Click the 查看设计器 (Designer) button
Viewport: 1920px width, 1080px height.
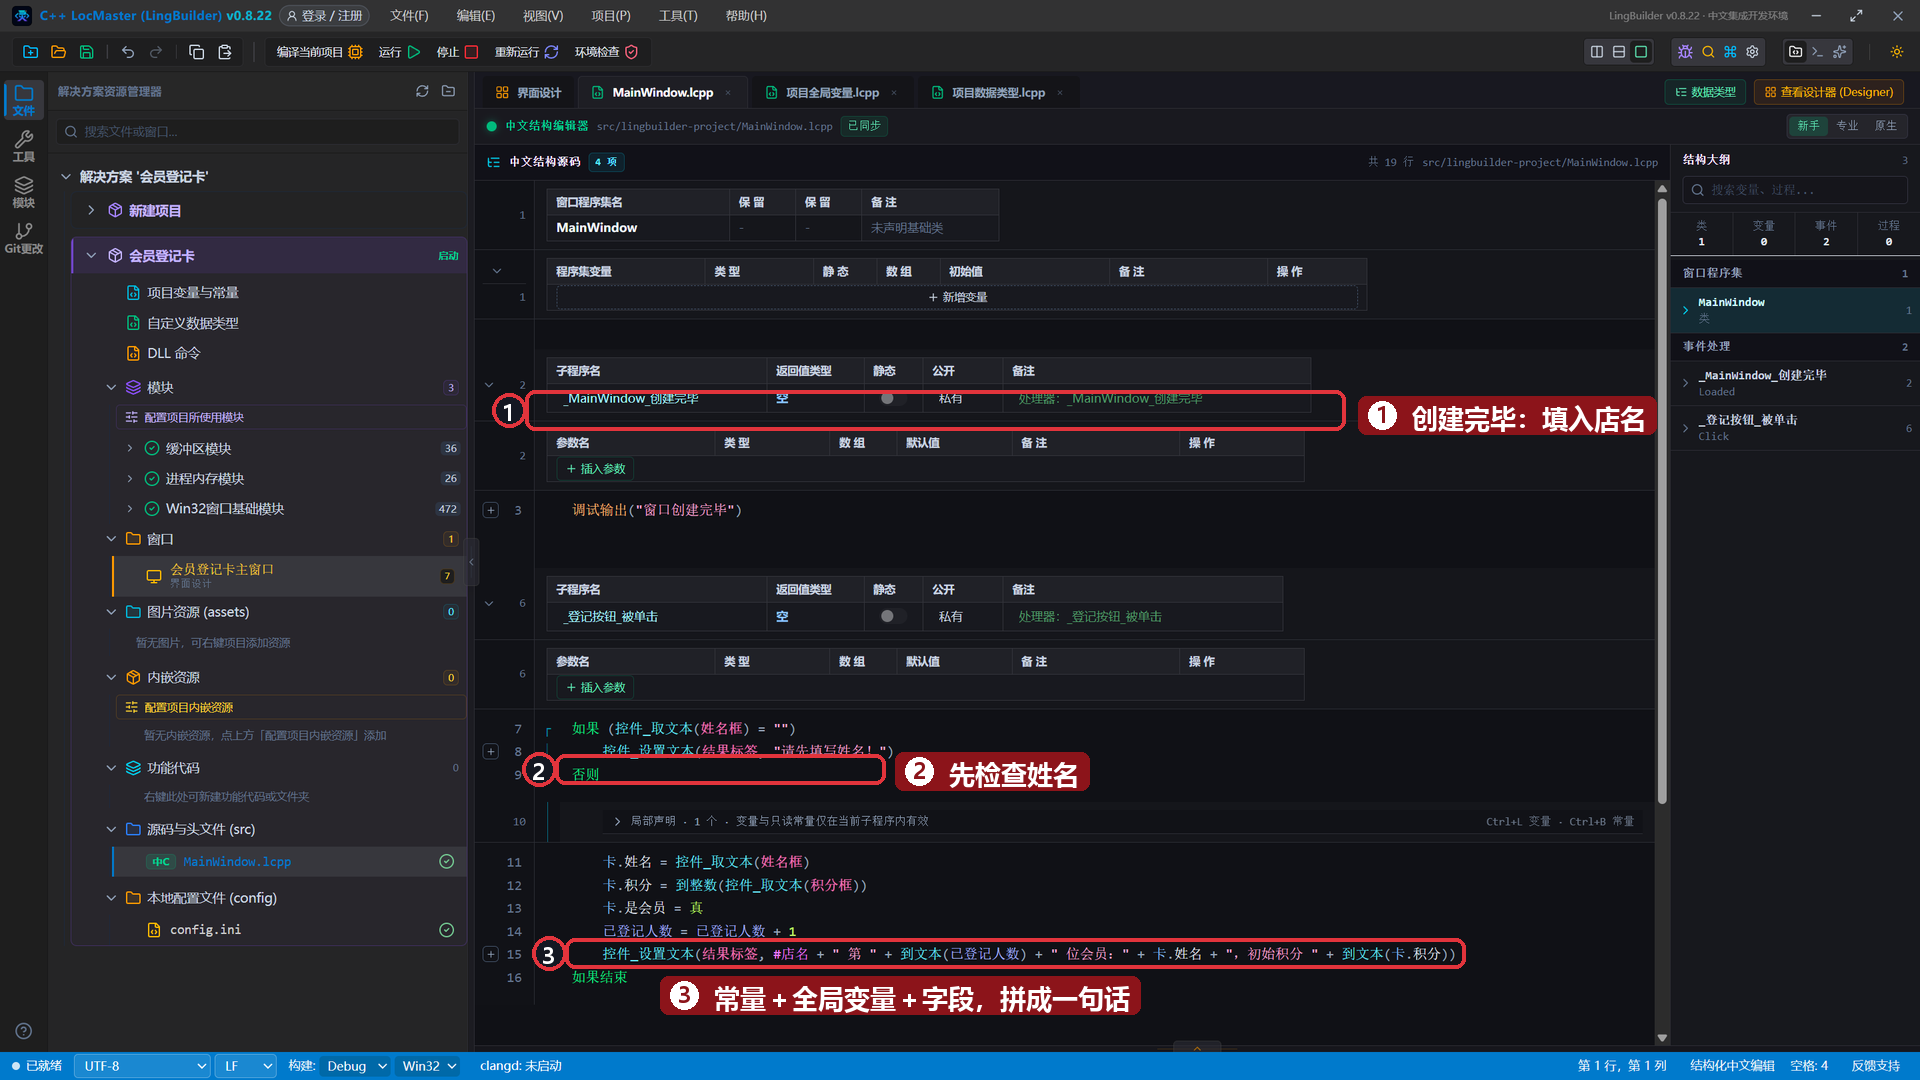tap(1829, 92)
